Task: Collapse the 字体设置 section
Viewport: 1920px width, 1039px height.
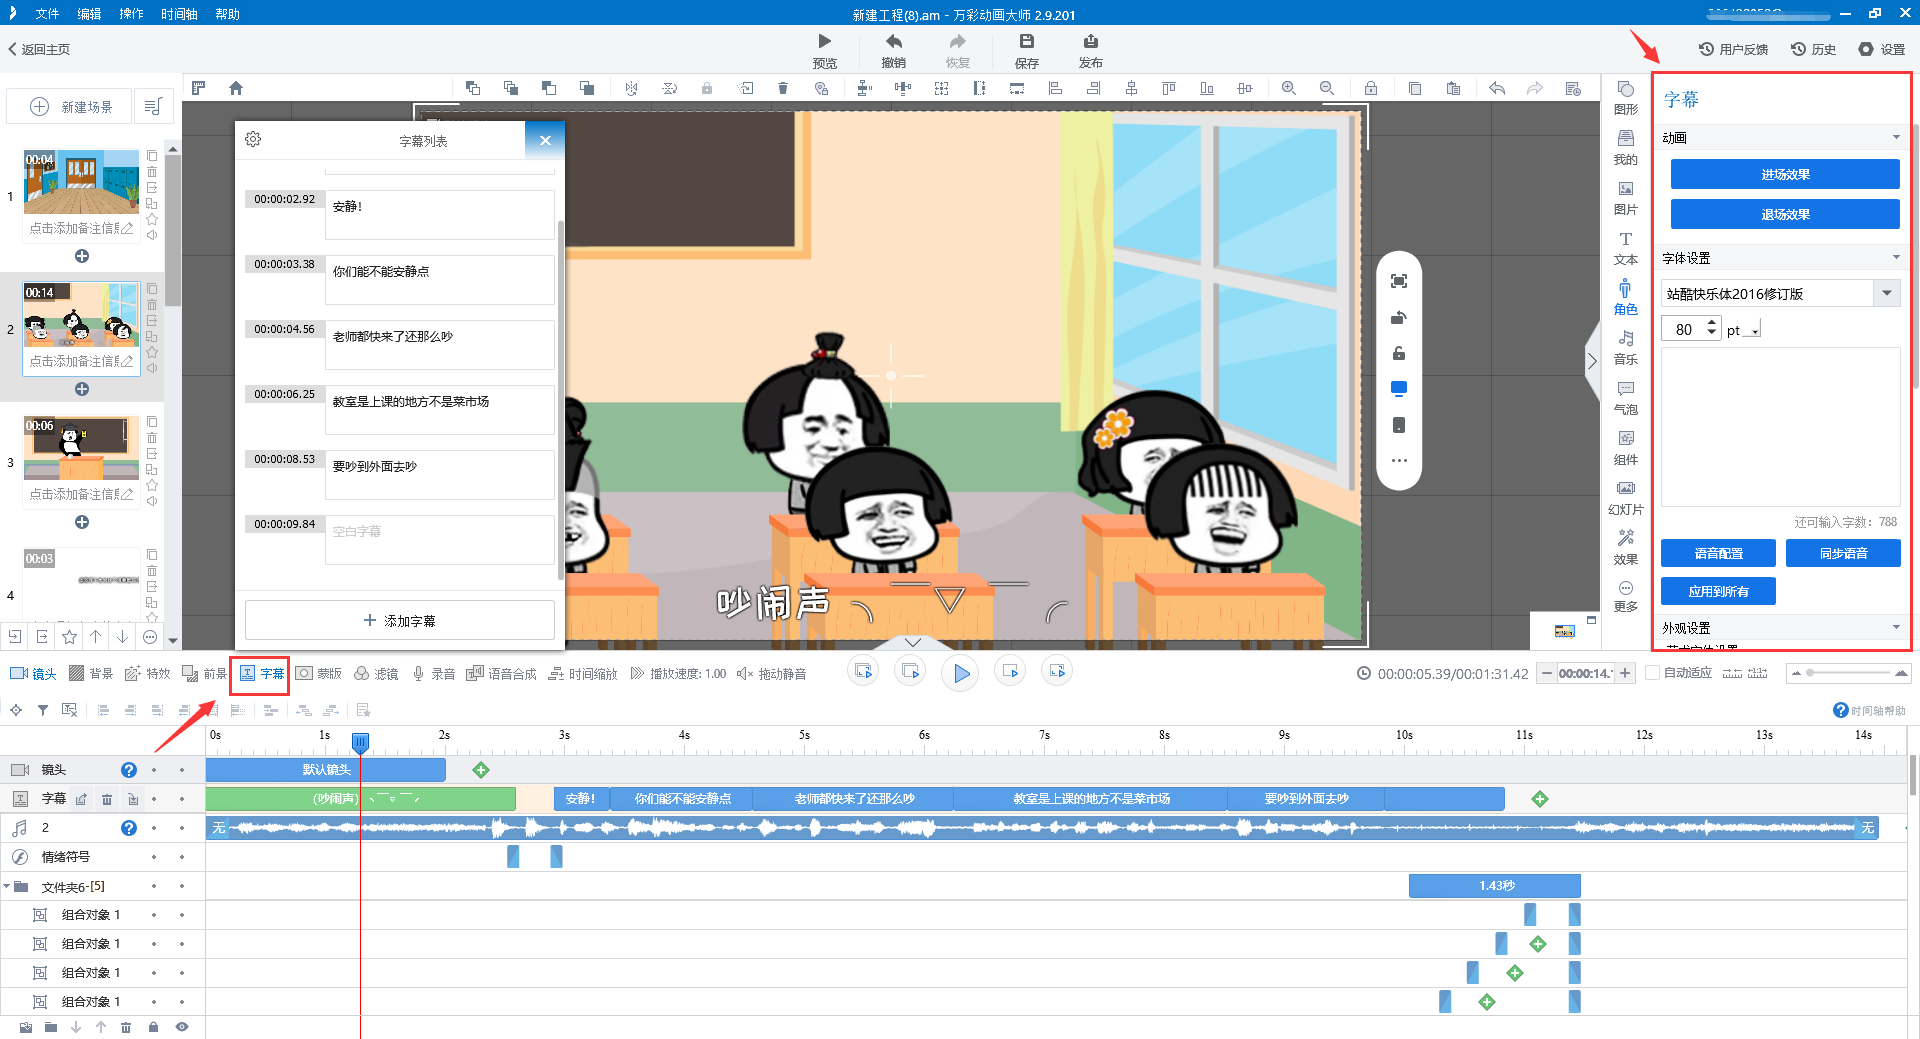Action: [1896, 257]
